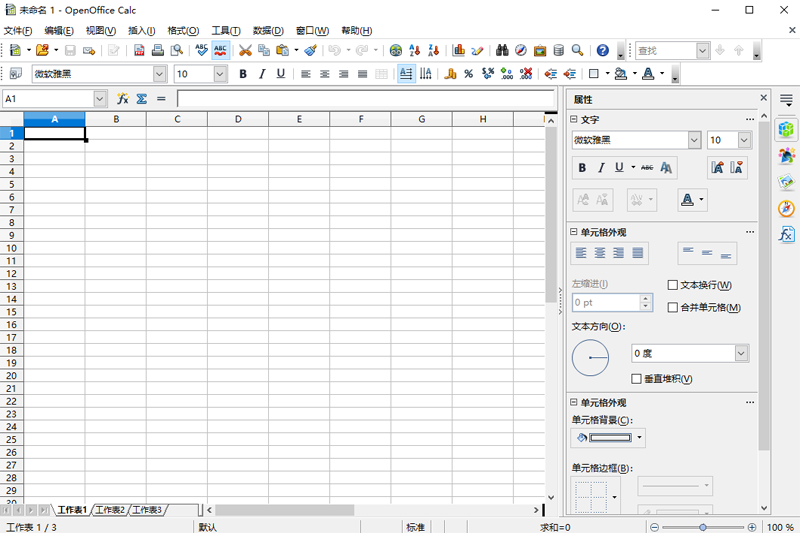Viewport: 800px width, 533px height.
Task: Click the sidebar font color A swatch
Action: [687, 199]
